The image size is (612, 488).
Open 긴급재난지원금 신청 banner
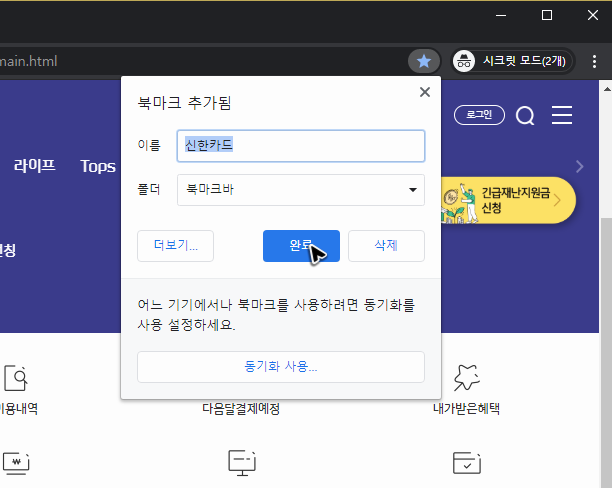click(508, 200)
